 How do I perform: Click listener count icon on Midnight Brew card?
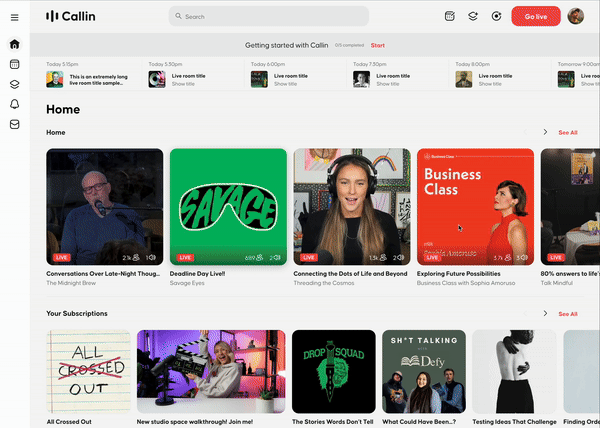pos(136,258)
